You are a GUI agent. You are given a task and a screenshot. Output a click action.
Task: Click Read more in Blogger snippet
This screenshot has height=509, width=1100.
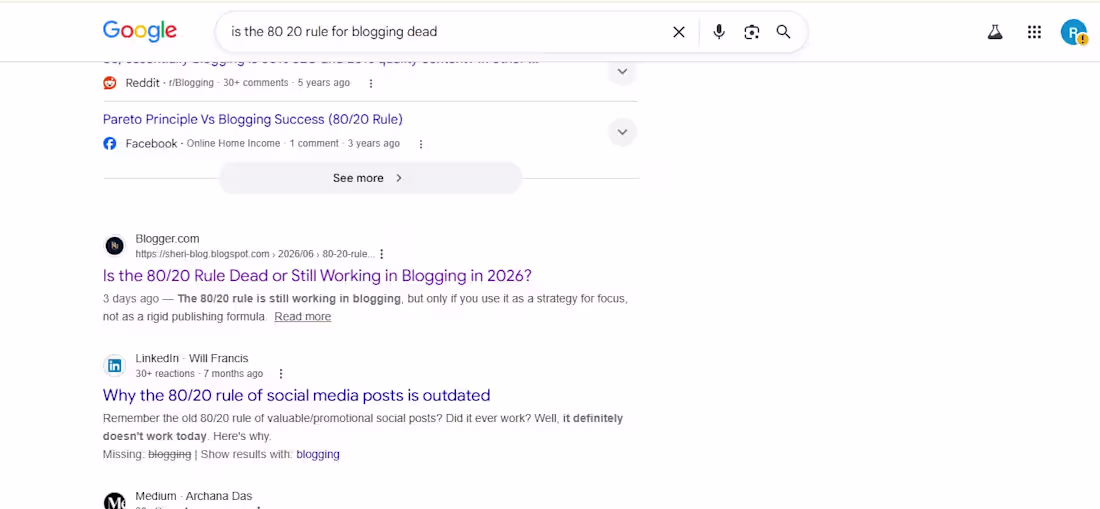coord(302,317)
